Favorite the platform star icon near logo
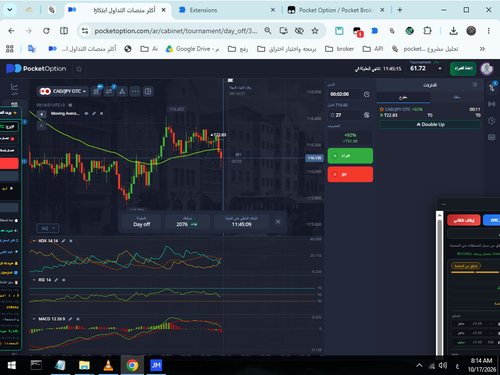Screen dimensions: 500x375 79,69
